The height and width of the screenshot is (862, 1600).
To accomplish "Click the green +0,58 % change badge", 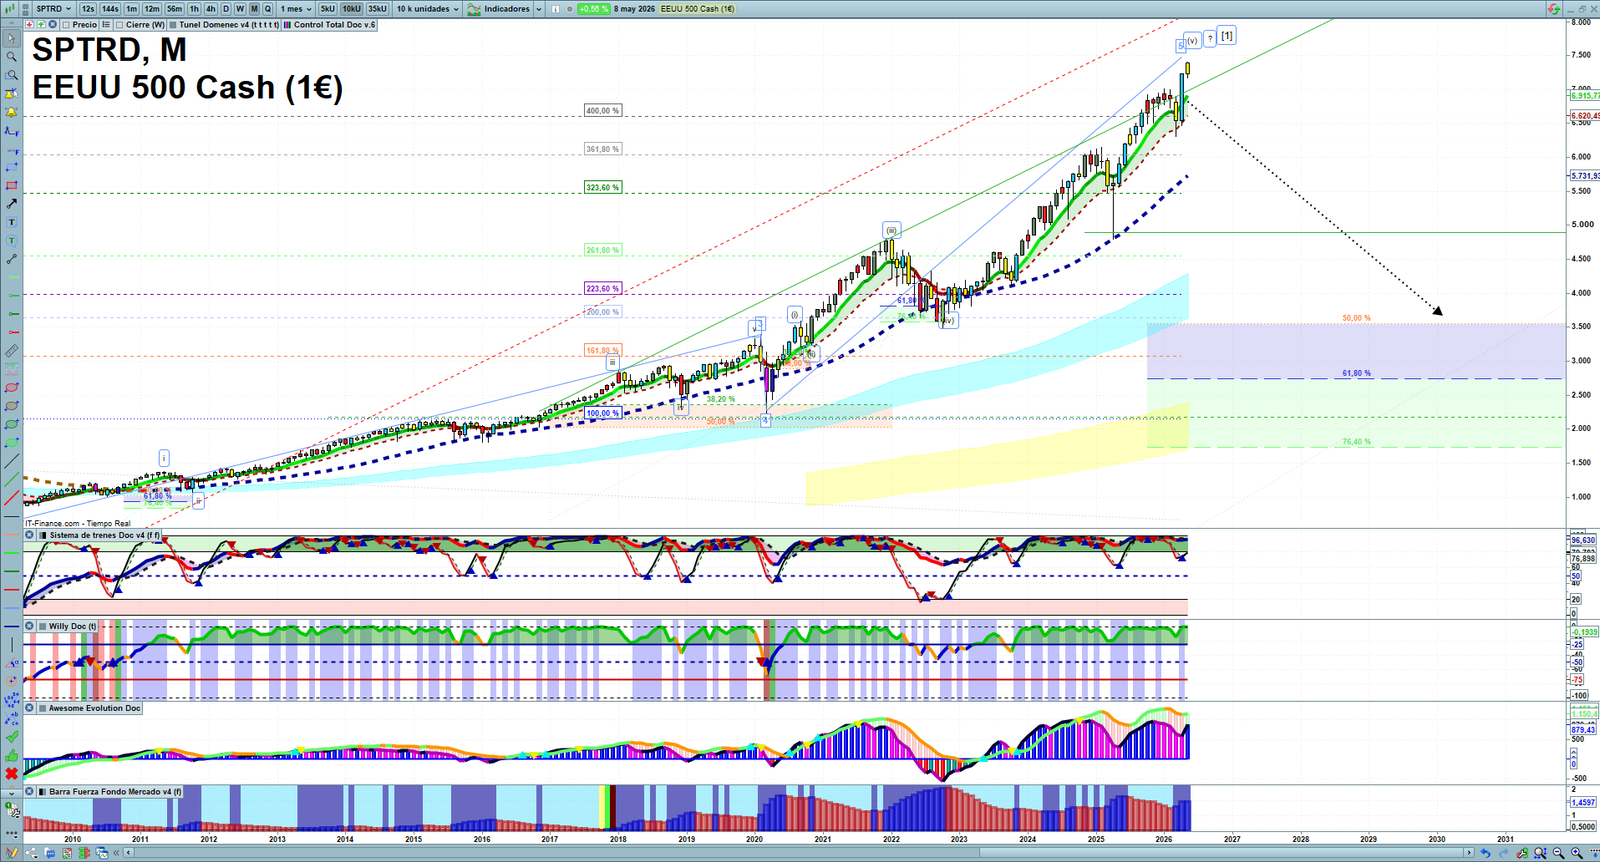I will 593,9.
